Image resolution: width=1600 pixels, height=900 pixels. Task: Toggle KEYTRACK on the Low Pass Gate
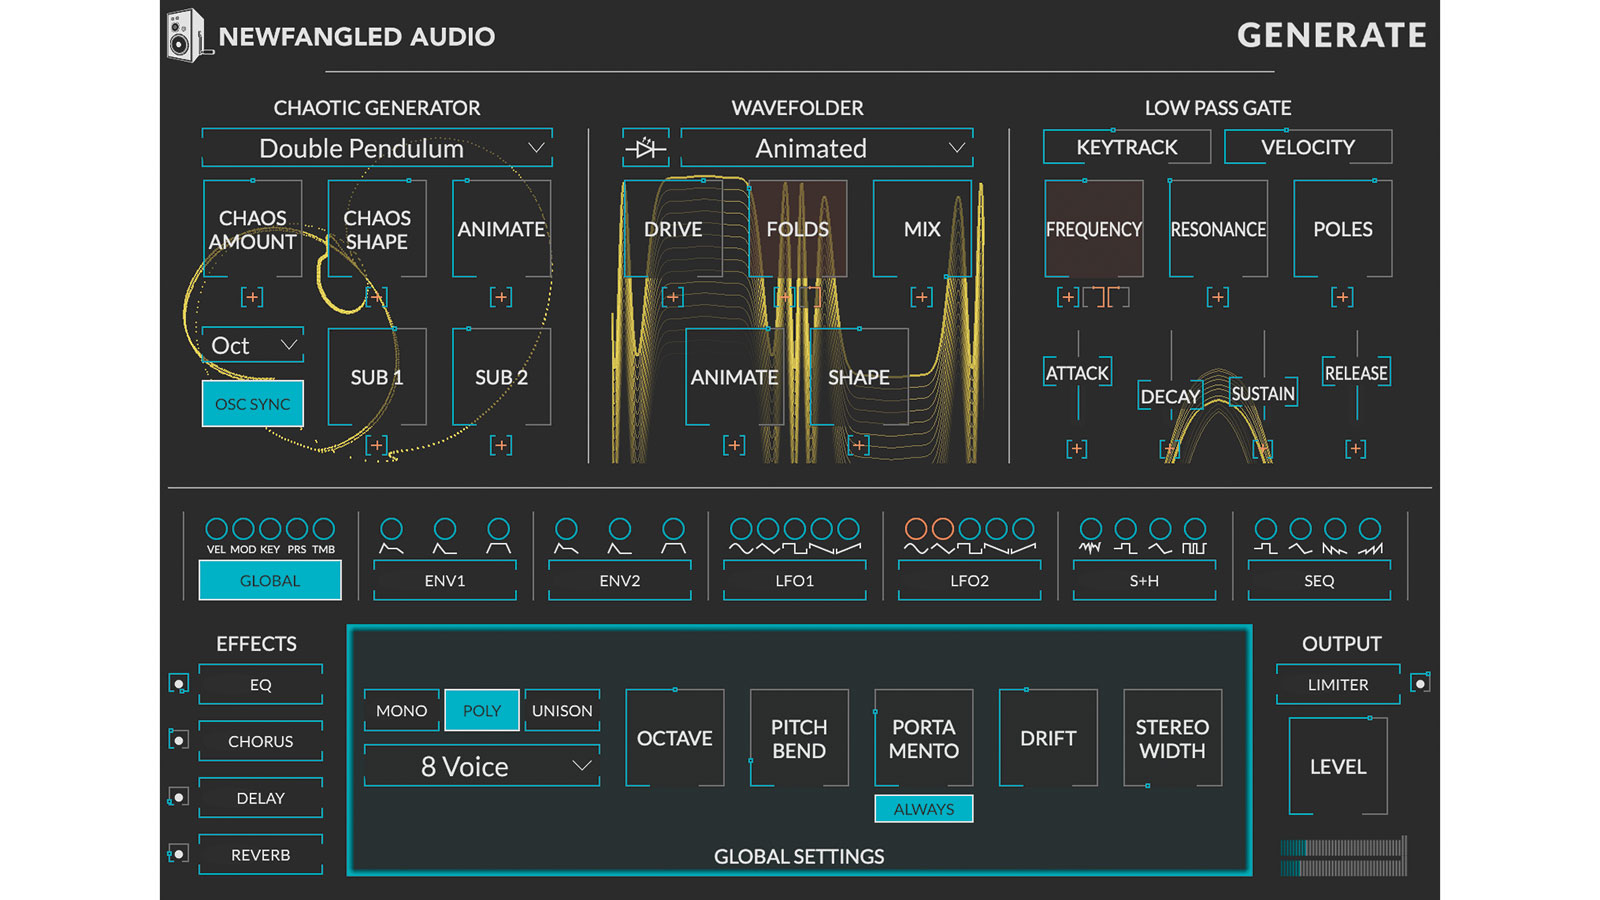(1127, 147)
